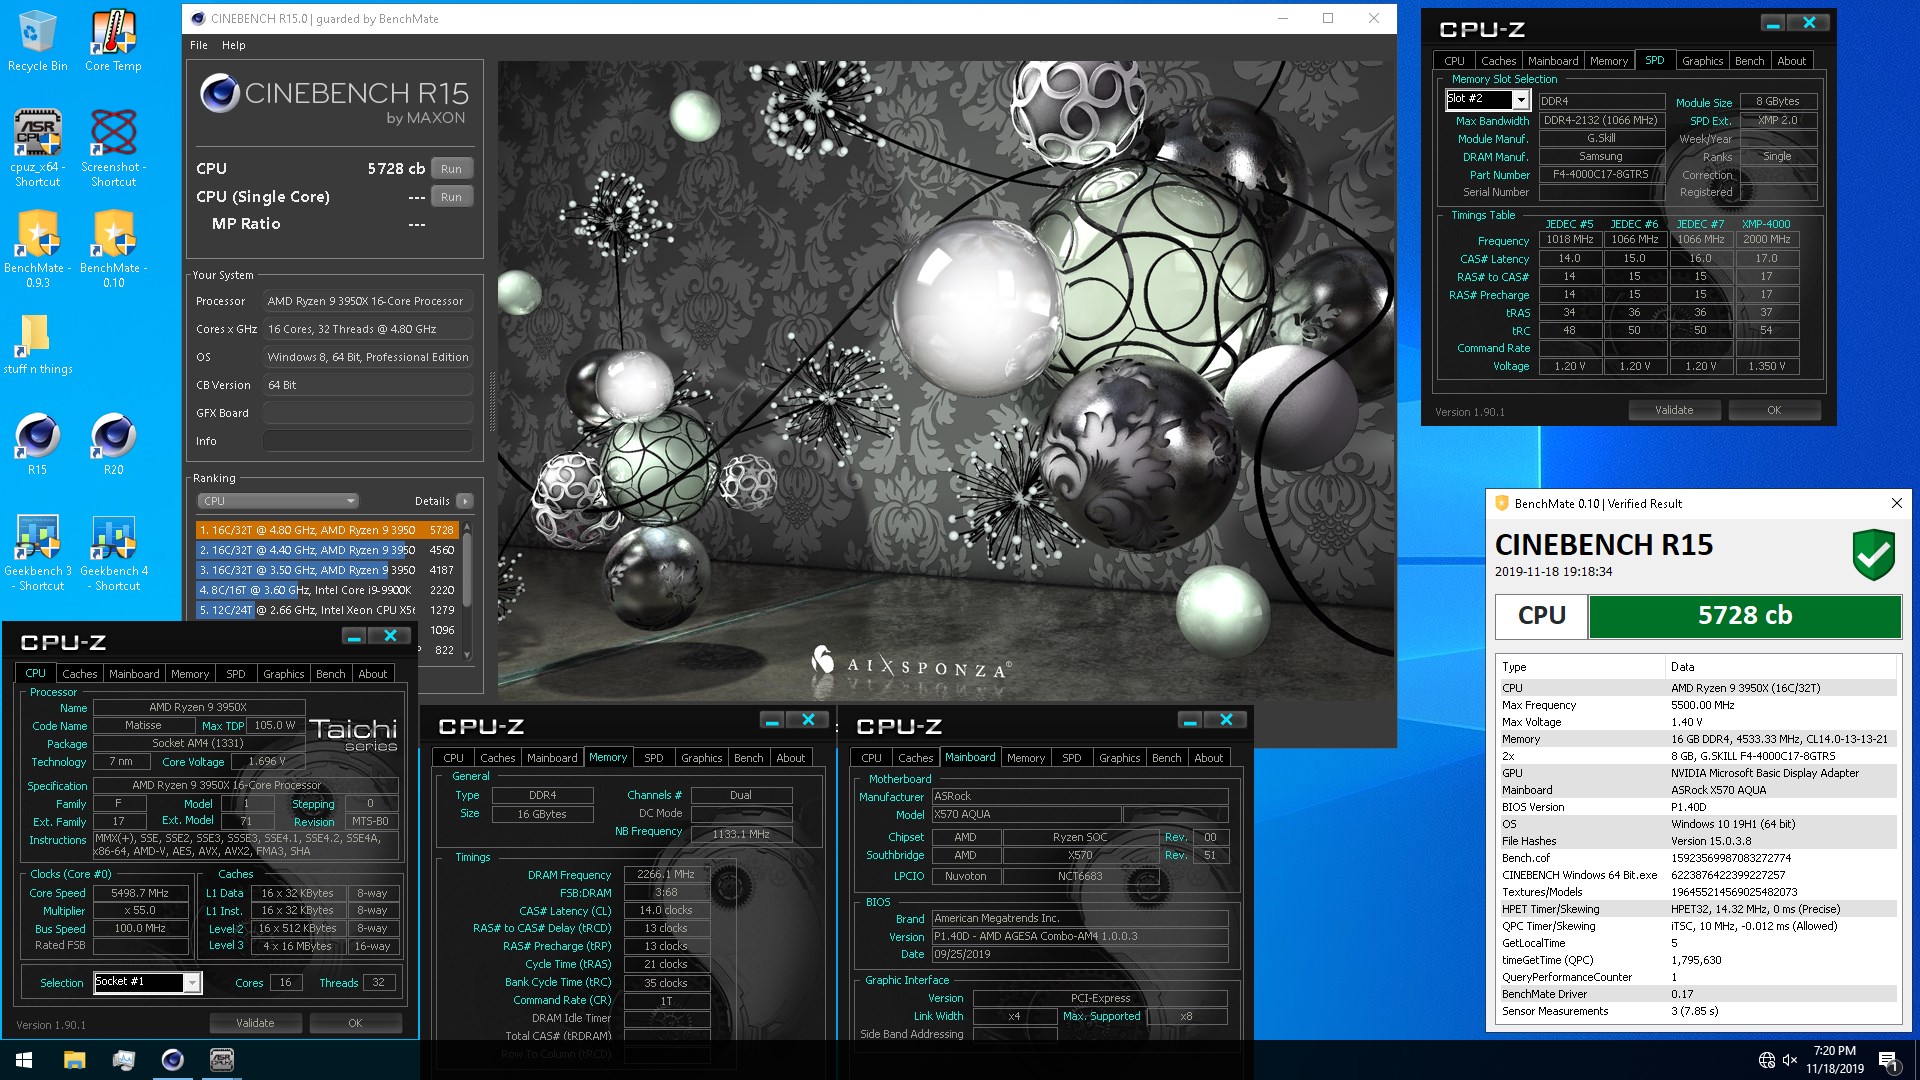Click the Core Speed 5498.7 MHz value
The width and height of the screenshot is (1920, 1080).
tap(140, 893)
